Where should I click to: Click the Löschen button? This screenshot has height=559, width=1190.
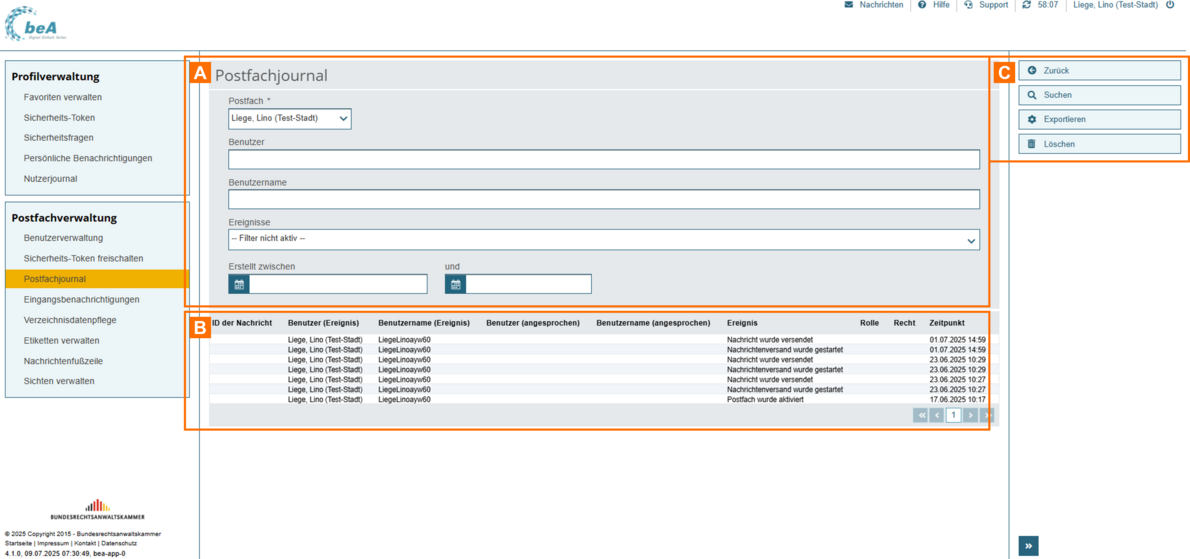[x=1099, y=144]
